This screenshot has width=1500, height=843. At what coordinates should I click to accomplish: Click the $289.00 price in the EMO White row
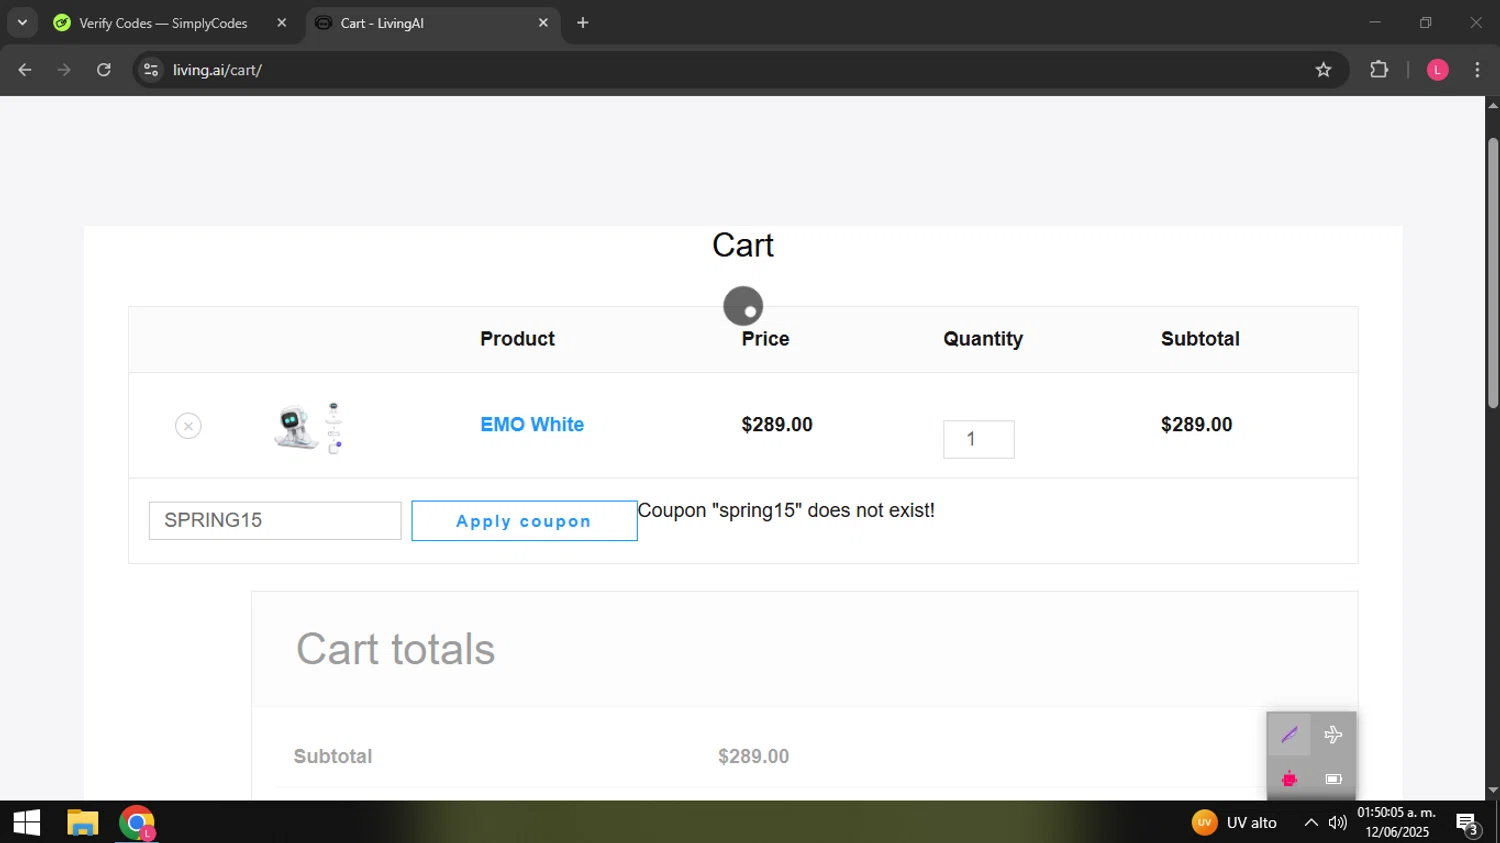777,424
